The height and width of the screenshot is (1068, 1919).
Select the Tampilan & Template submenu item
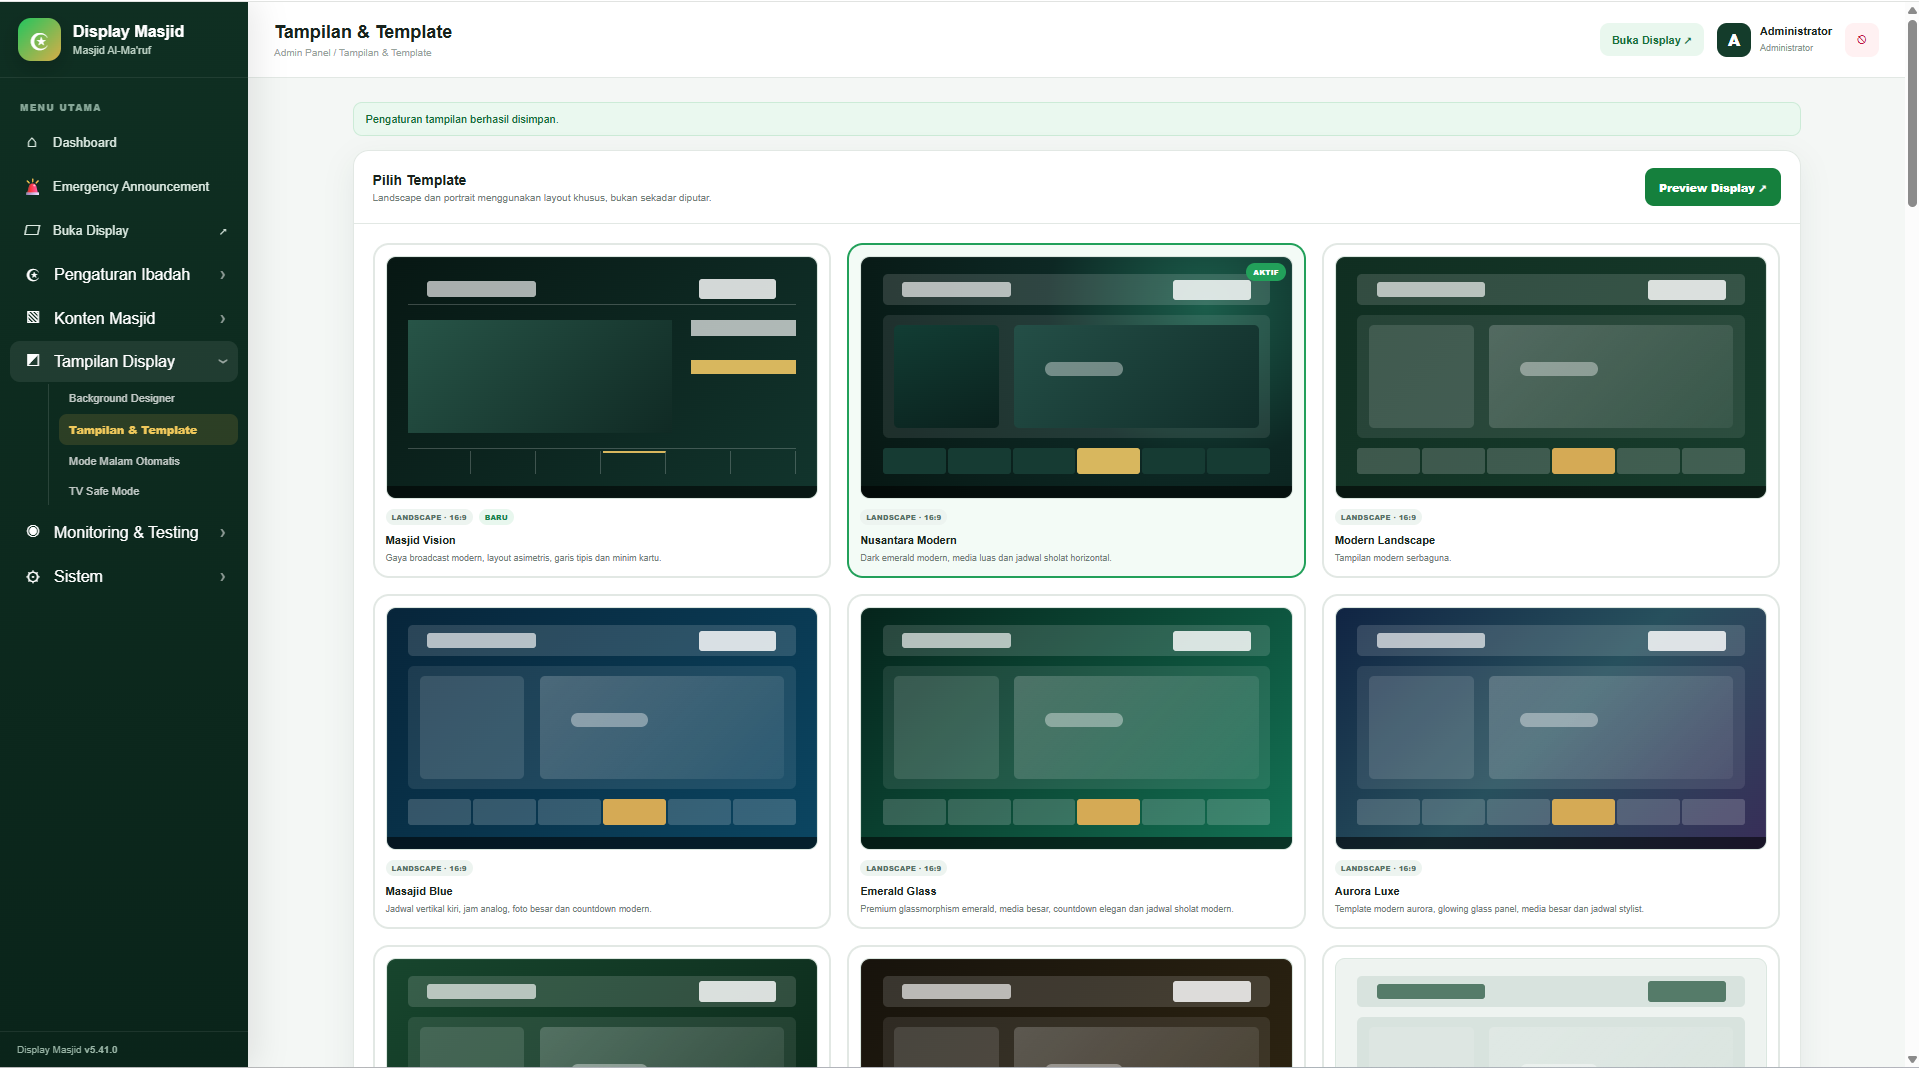coord(148,430)
